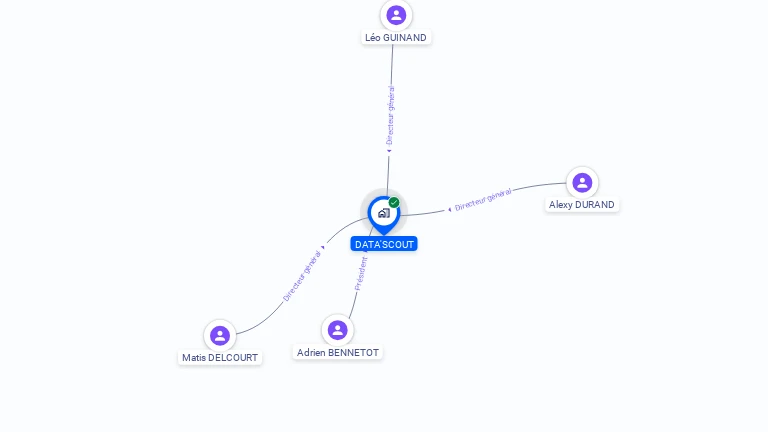Click arrow marker on Alexy DURAND edge
The height and width of the screenshot is (432, 768).
449,210
